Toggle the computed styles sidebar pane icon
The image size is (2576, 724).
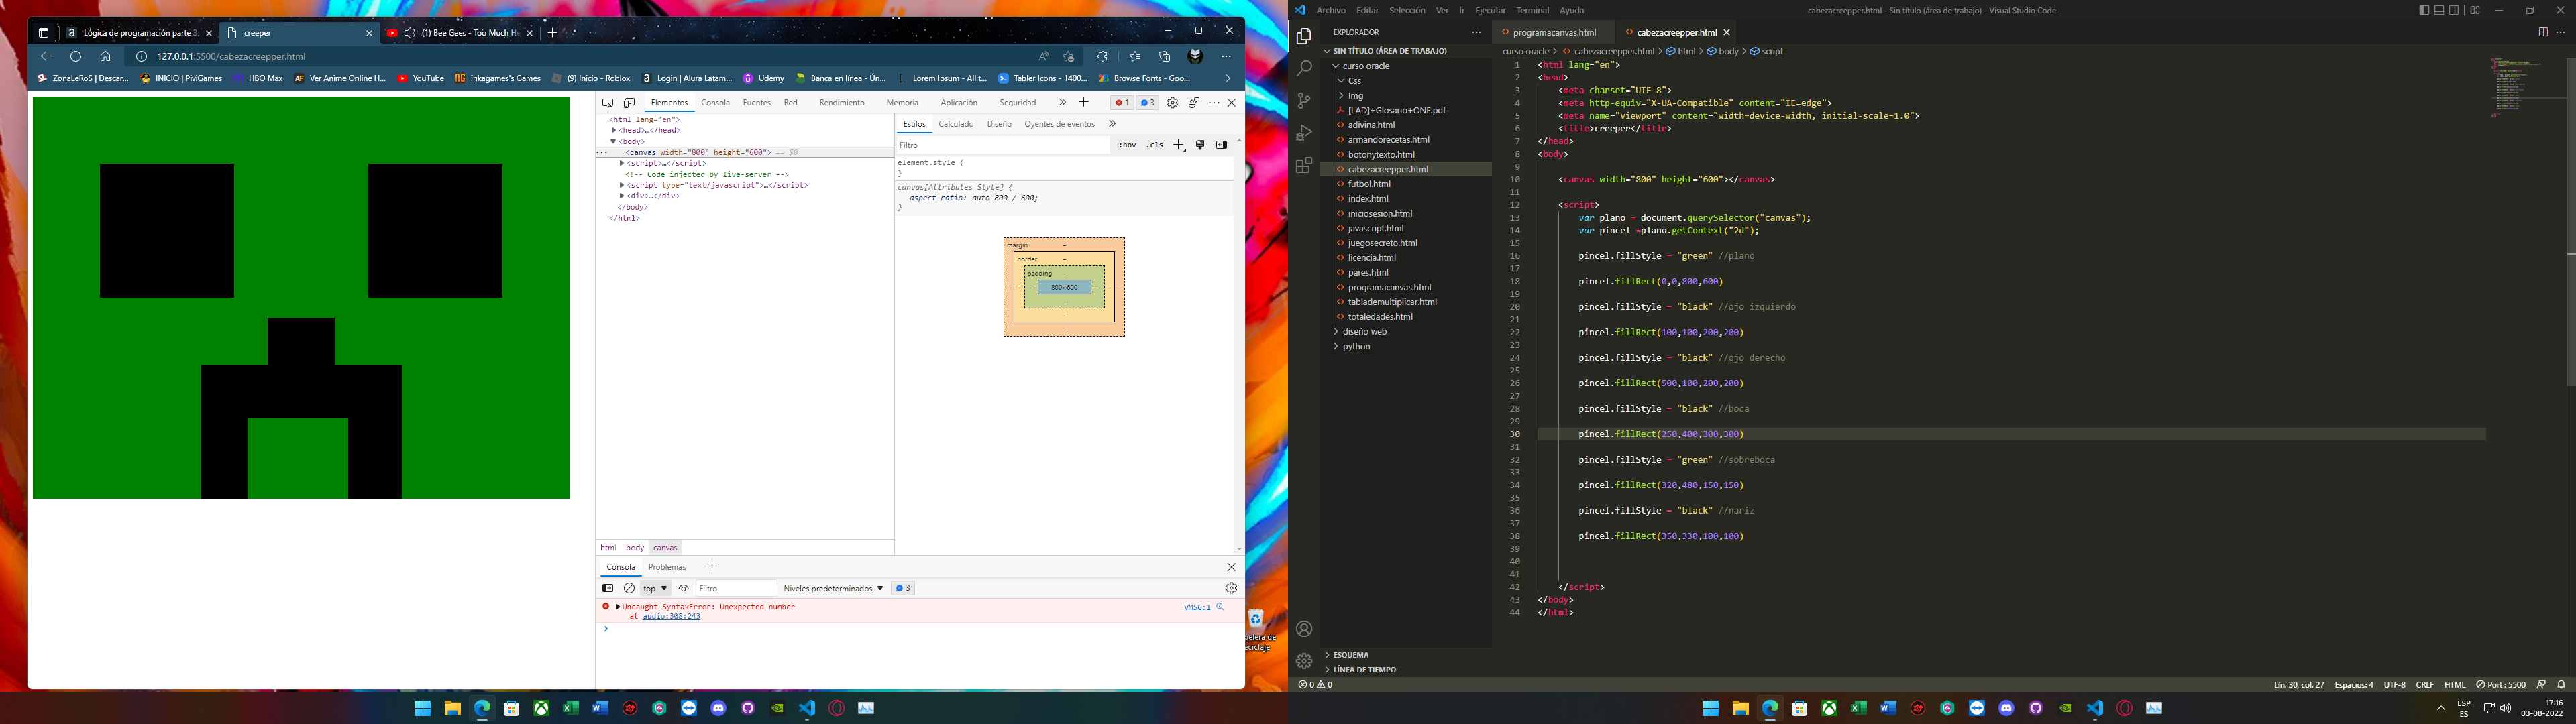pos(1221,145)
